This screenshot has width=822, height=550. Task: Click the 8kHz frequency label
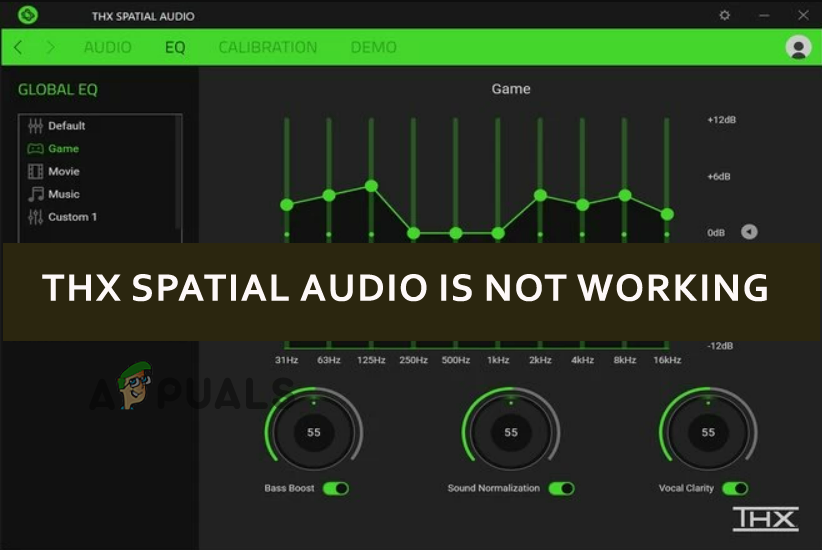pyautogui.click(x=625, y=360)
